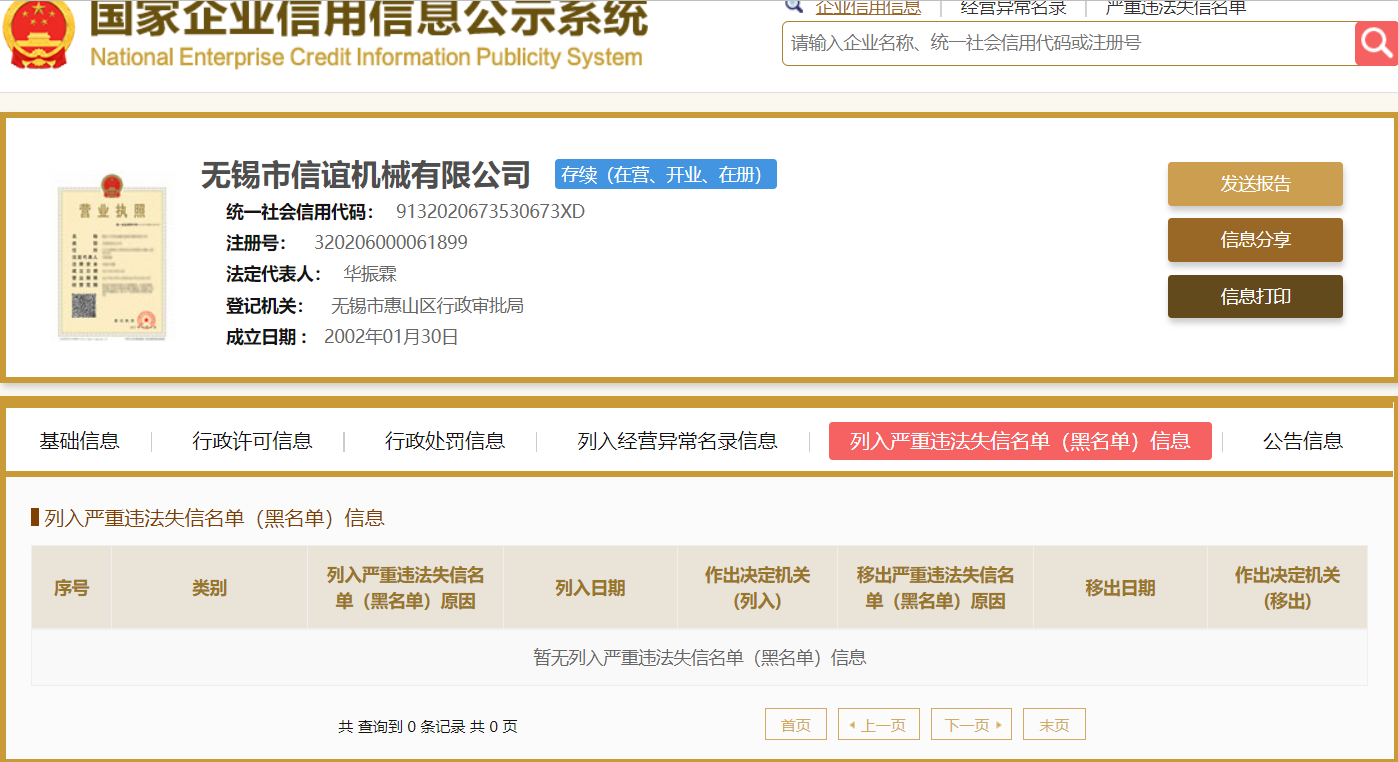
Task: Click the 信息打印 button
Action: [x=1255, y=296]
